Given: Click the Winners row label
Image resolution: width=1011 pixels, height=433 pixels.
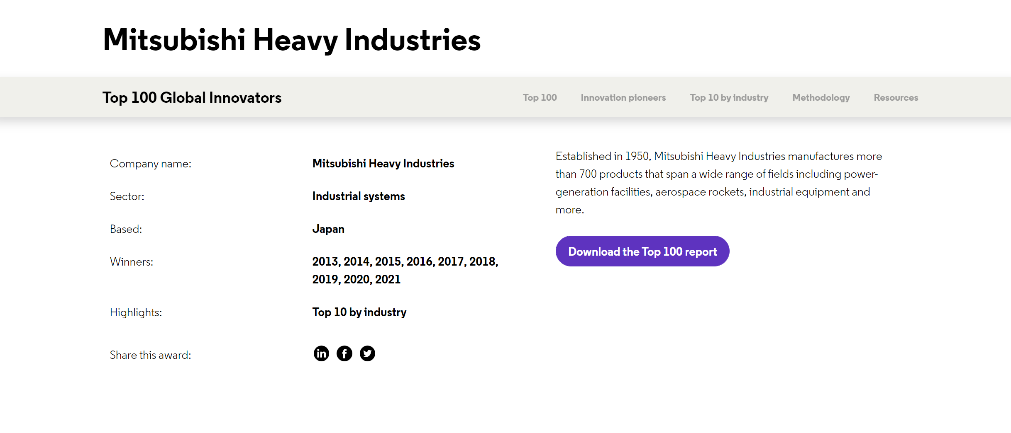Looking at the screenshot, I should pos(131,262).
